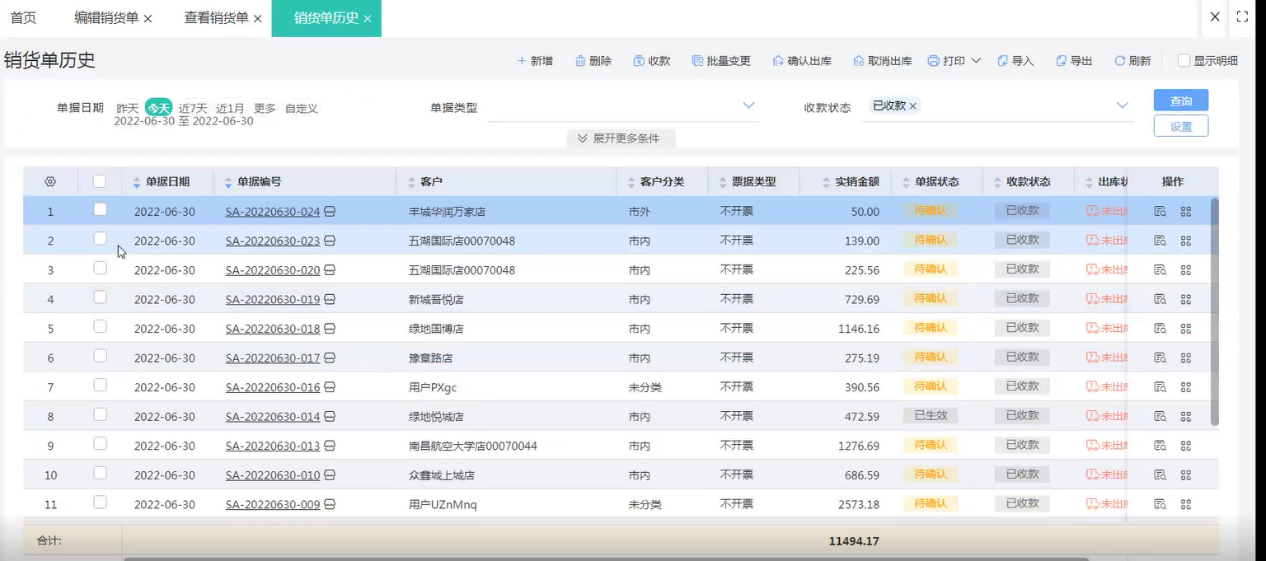Tick the checkbox for row 1

click(100, 210)
